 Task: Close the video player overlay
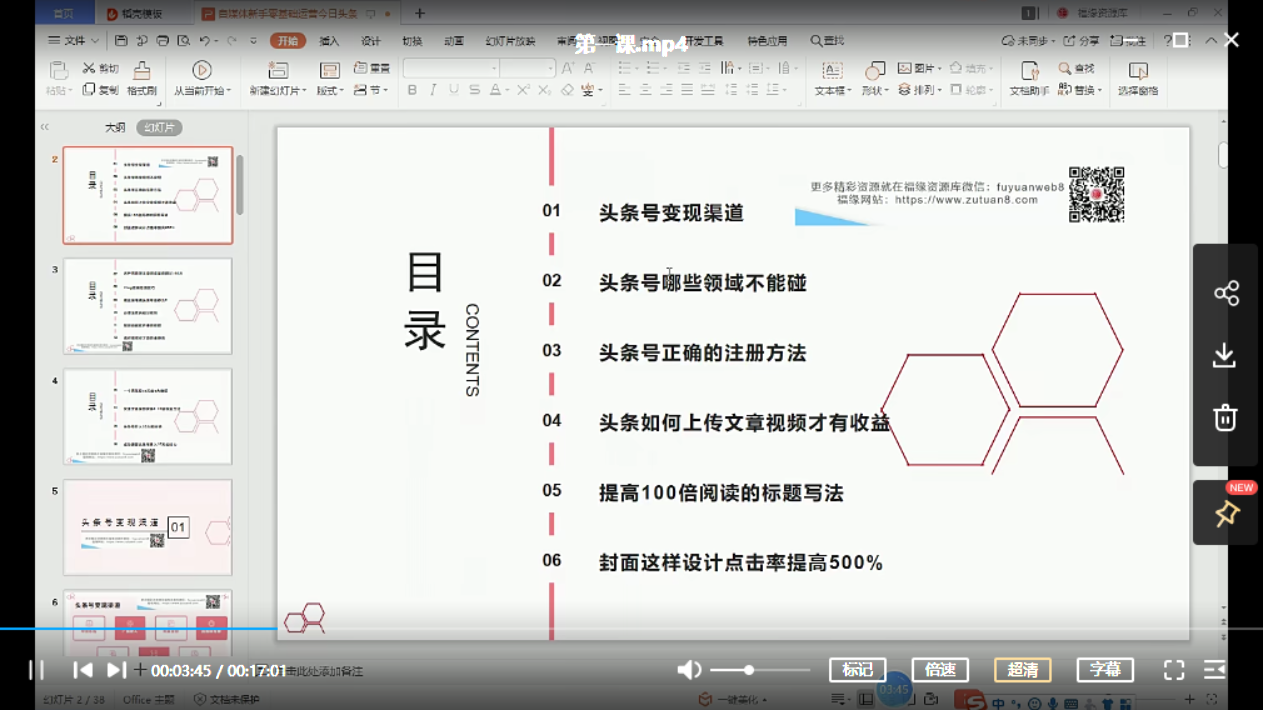[x=1232, y=40]
